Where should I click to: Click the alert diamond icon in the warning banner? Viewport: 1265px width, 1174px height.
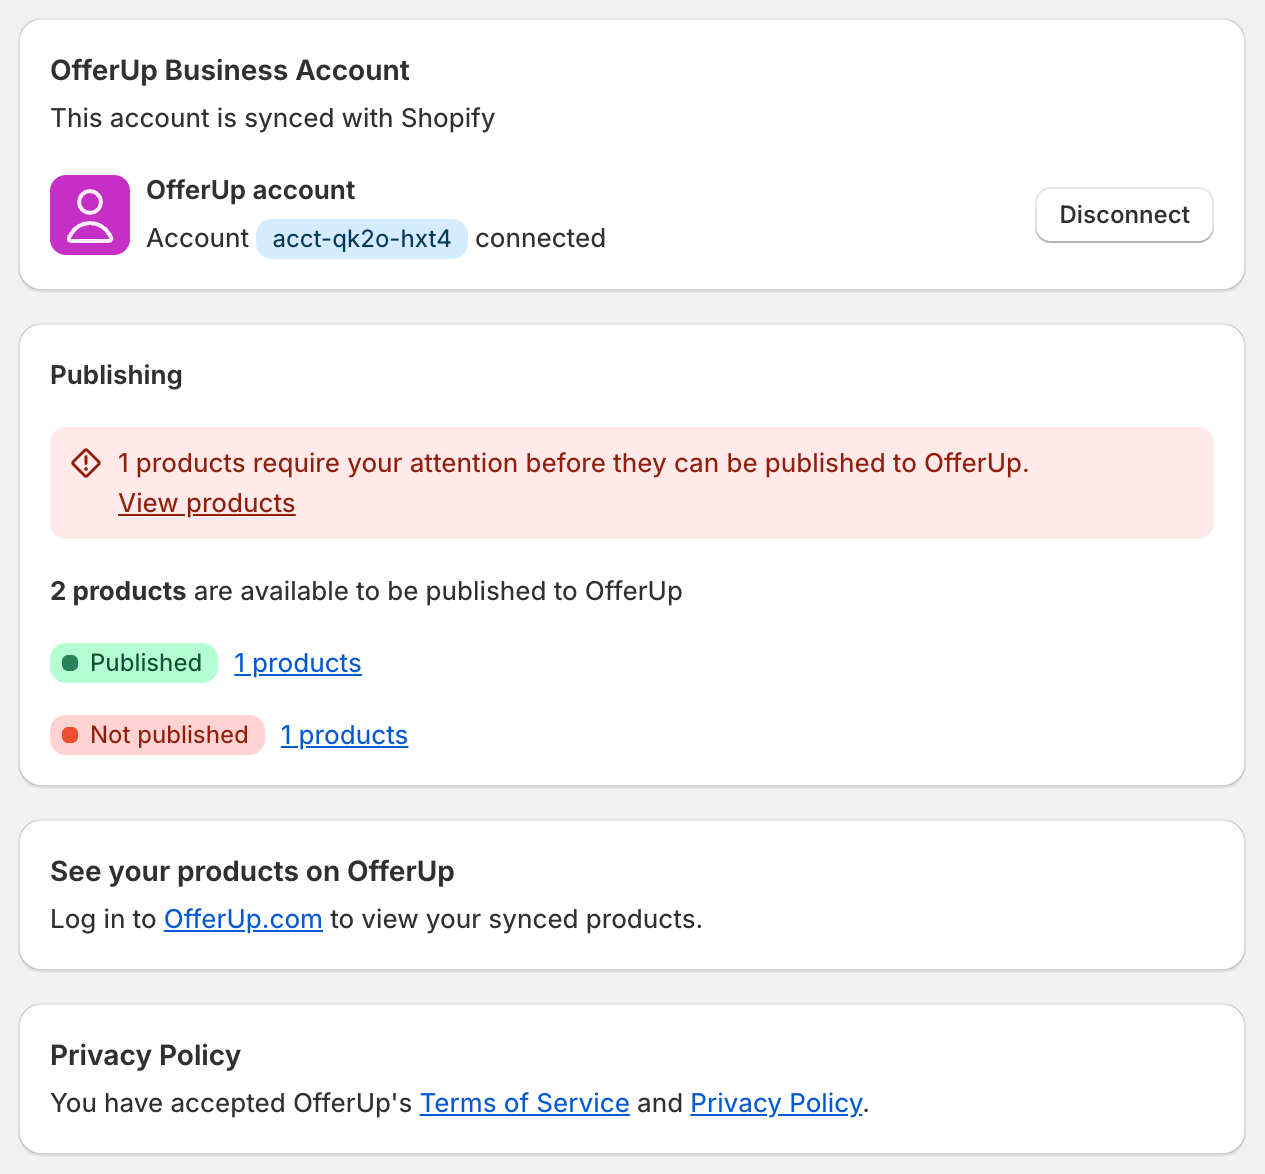[x=86, y=462]
